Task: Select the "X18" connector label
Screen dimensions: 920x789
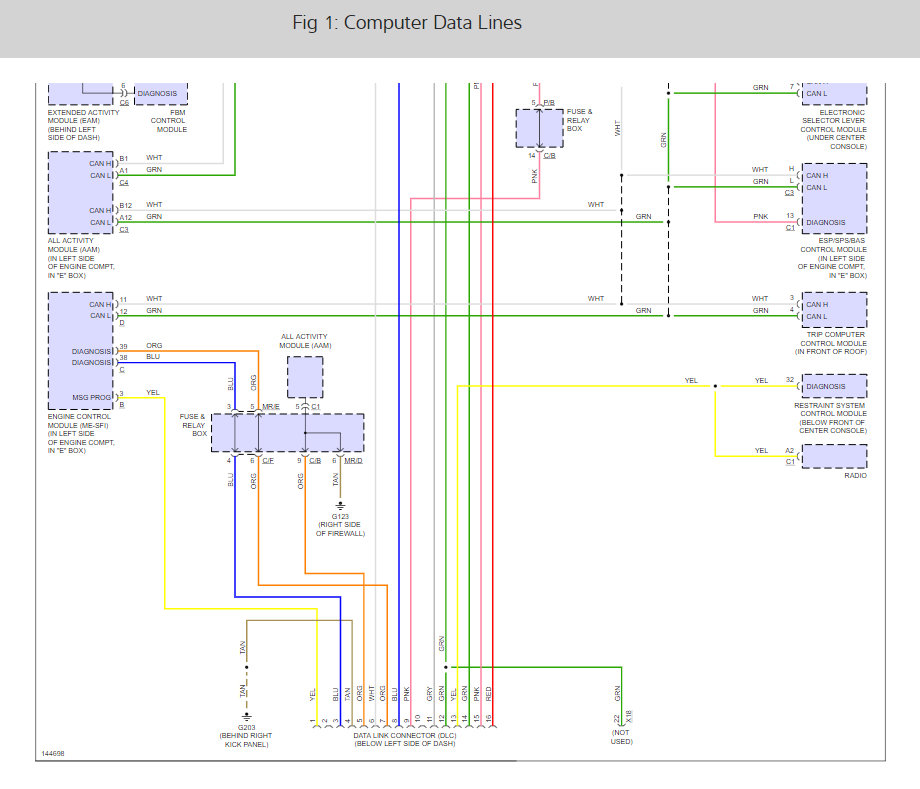Action: point(629,716)
